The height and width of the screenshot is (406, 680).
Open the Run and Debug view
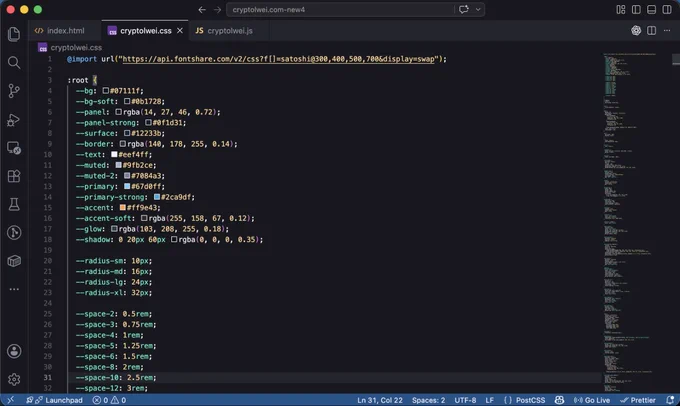[14, 119]
